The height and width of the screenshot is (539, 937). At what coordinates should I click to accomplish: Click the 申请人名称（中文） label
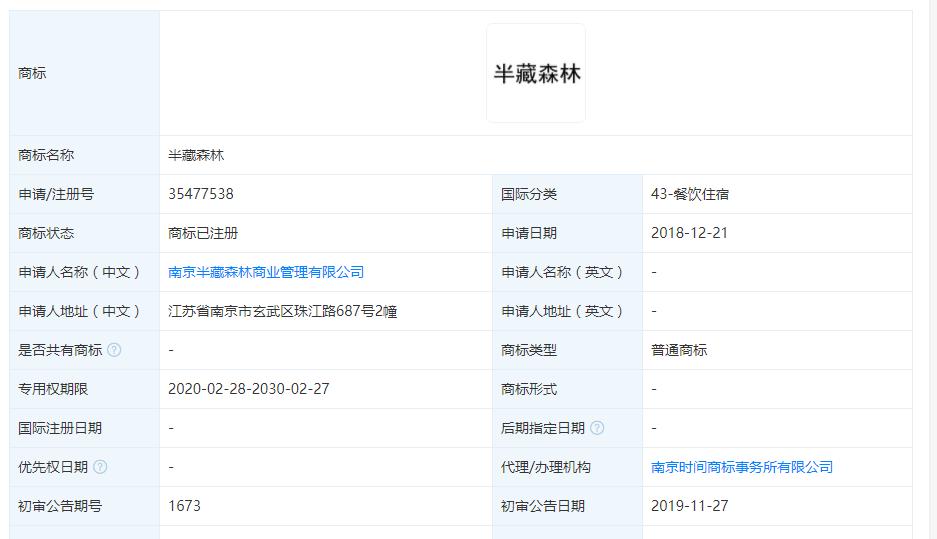tap(79, 272)
